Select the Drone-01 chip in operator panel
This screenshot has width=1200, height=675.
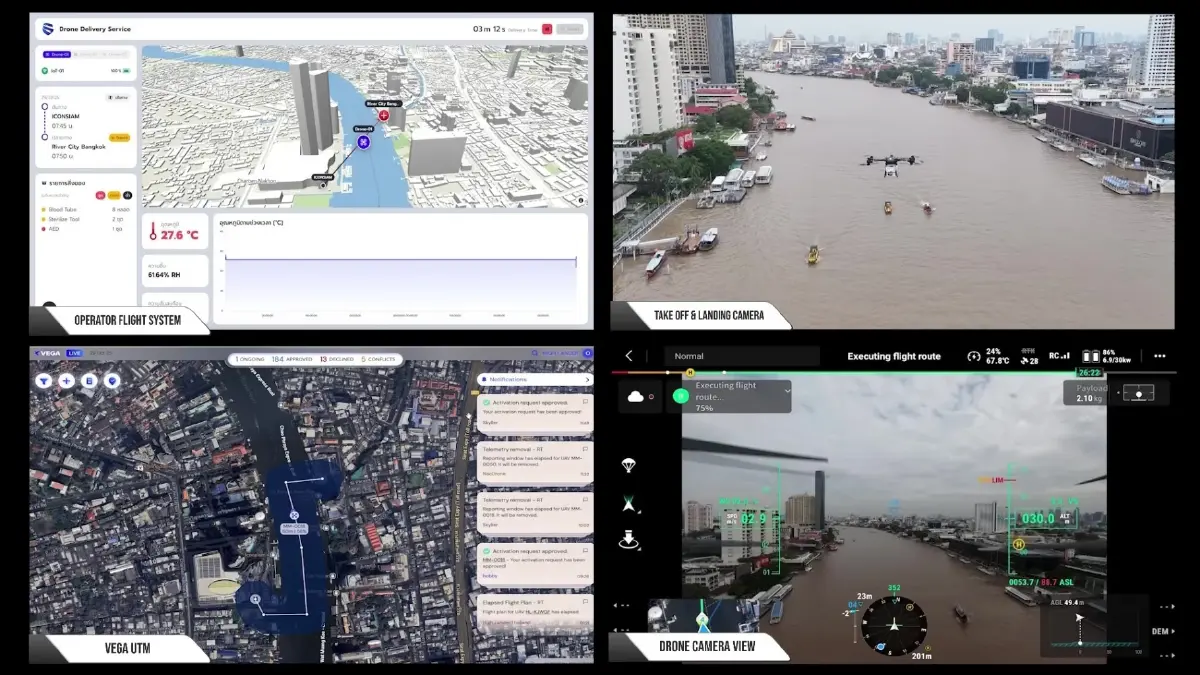point(58,54)
